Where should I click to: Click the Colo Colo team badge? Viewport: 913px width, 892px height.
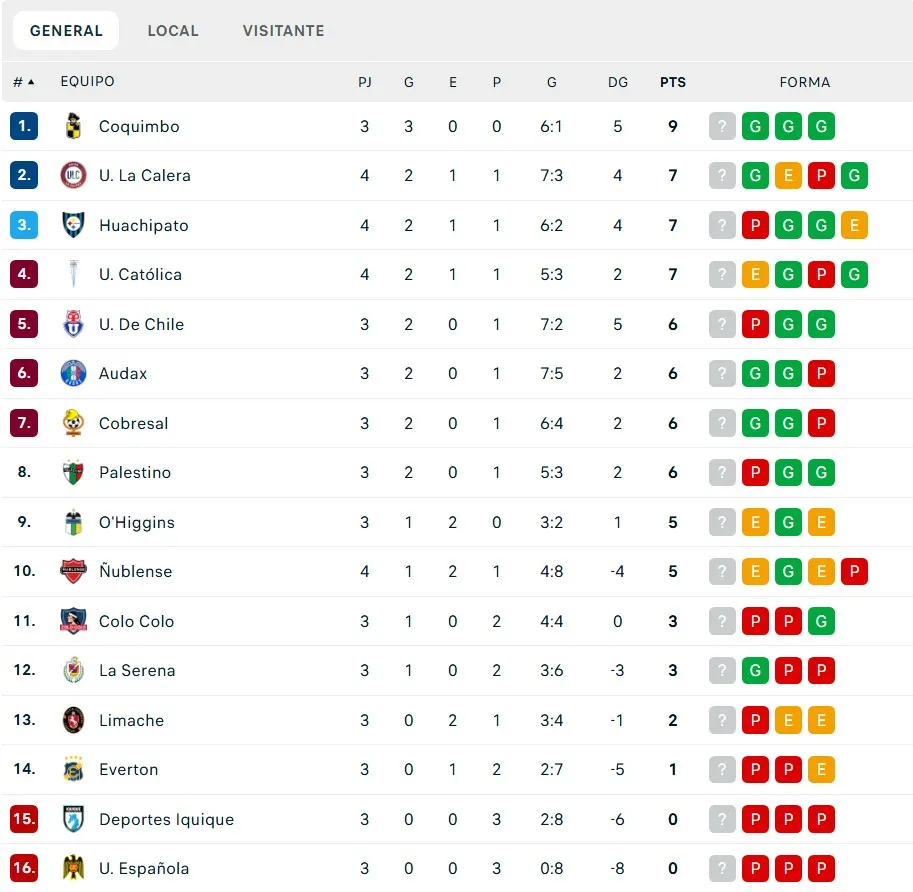(x=73, y=621)
